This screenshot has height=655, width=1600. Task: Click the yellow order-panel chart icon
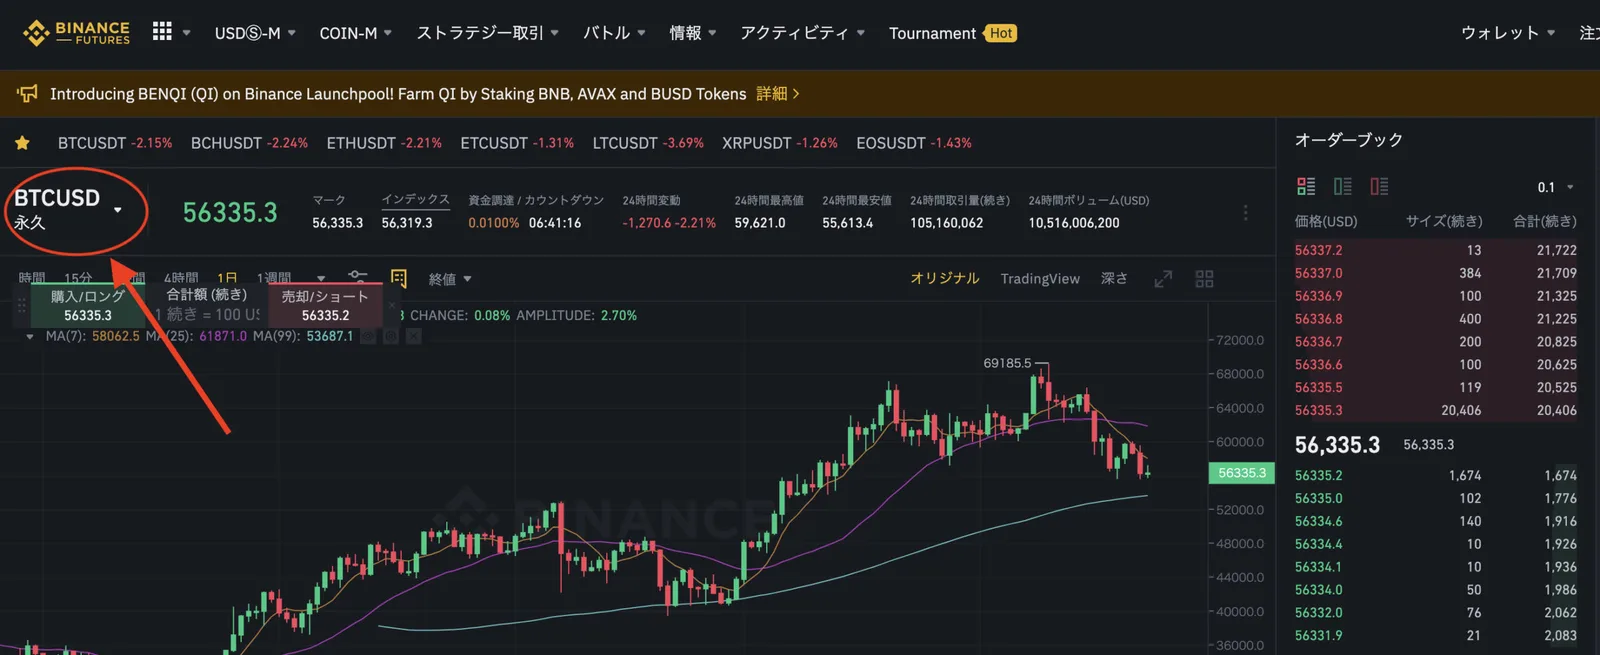coord(399,278)
